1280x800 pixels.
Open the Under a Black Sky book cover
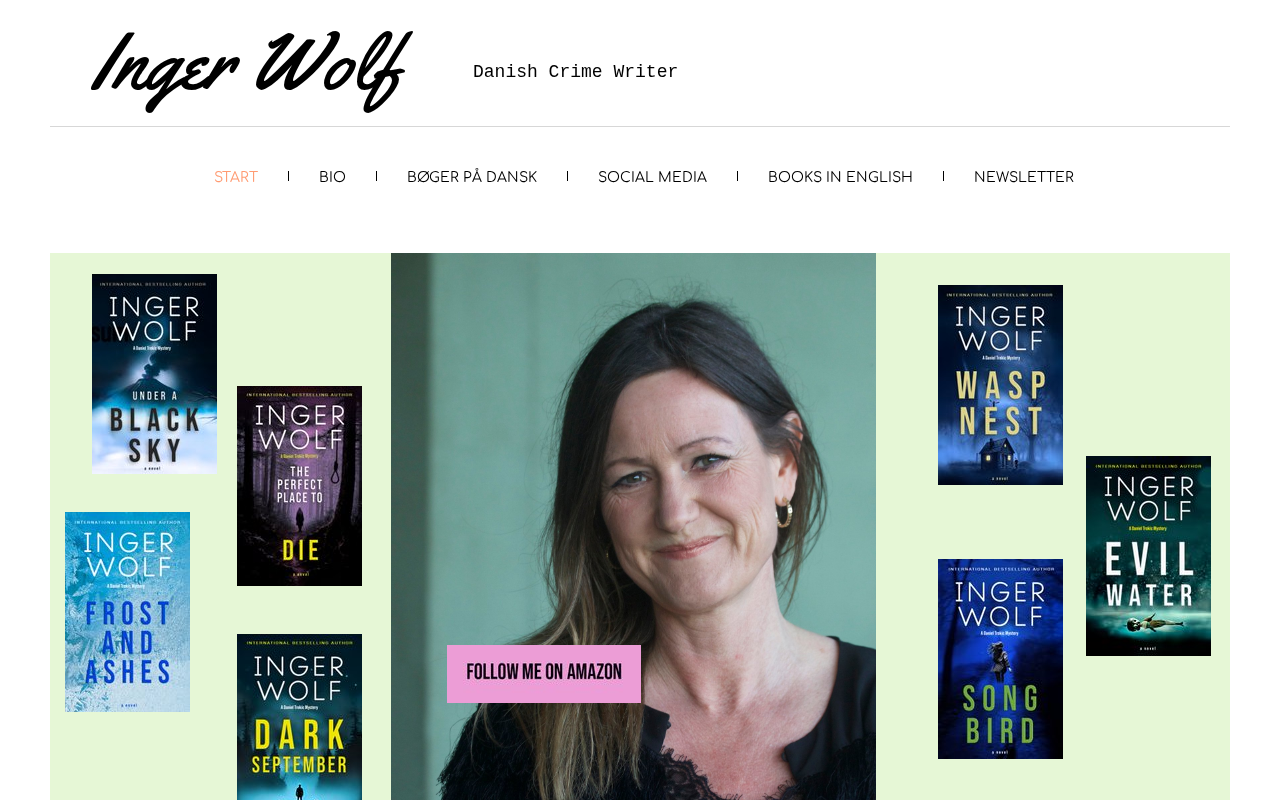154,374
